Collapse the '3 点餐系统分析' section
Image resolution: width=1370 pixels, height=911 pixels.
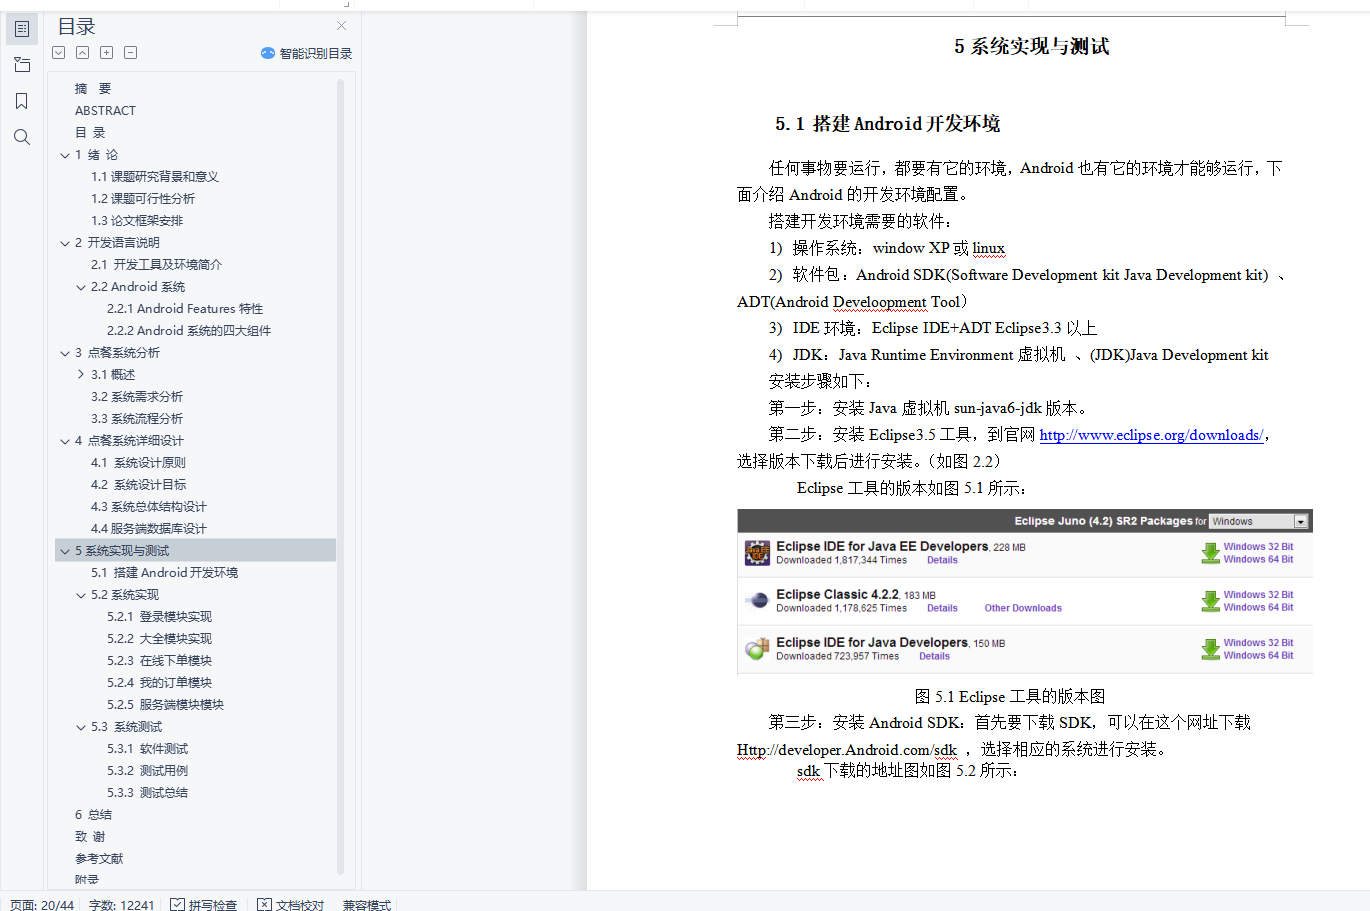pos(65,353)
